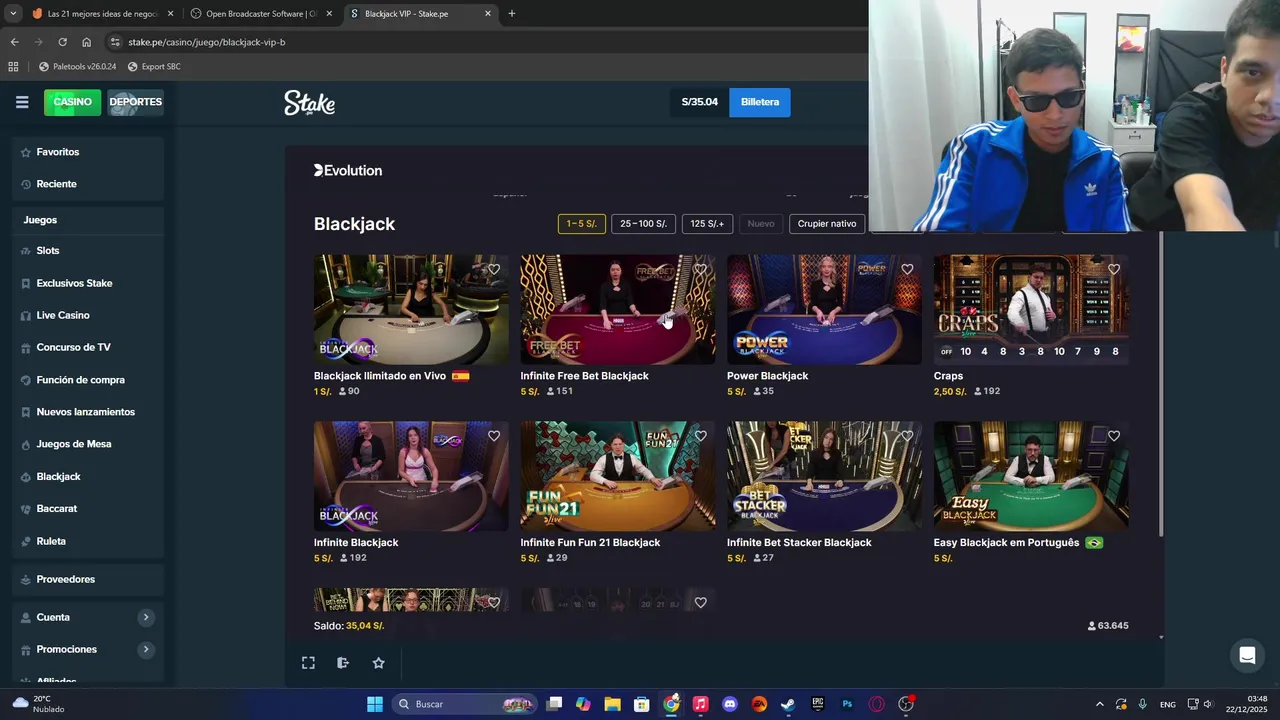Image resolution: width=1280 pixels, height=720 pixels.
Task: Click the star favorite icon below game
Action: (378, 663)
